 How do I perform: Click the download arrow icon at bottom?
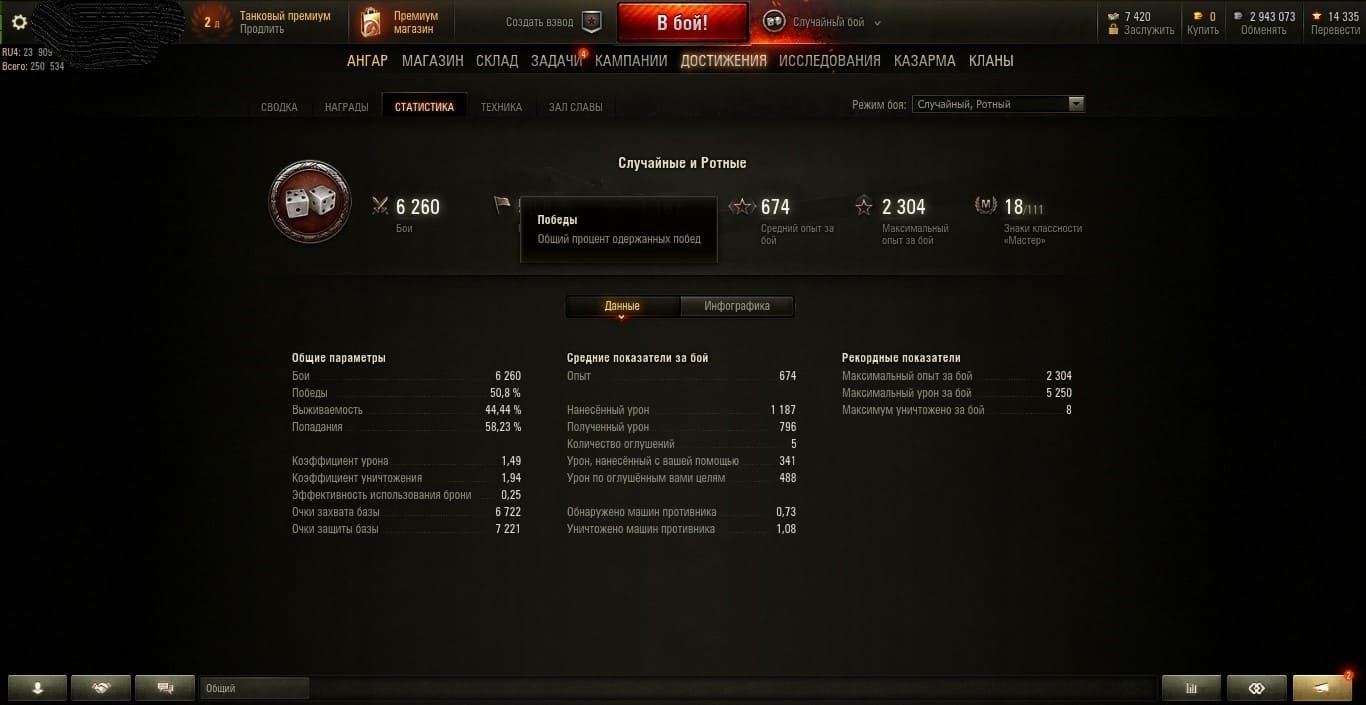pyautogui.click(x=37, y=688)
